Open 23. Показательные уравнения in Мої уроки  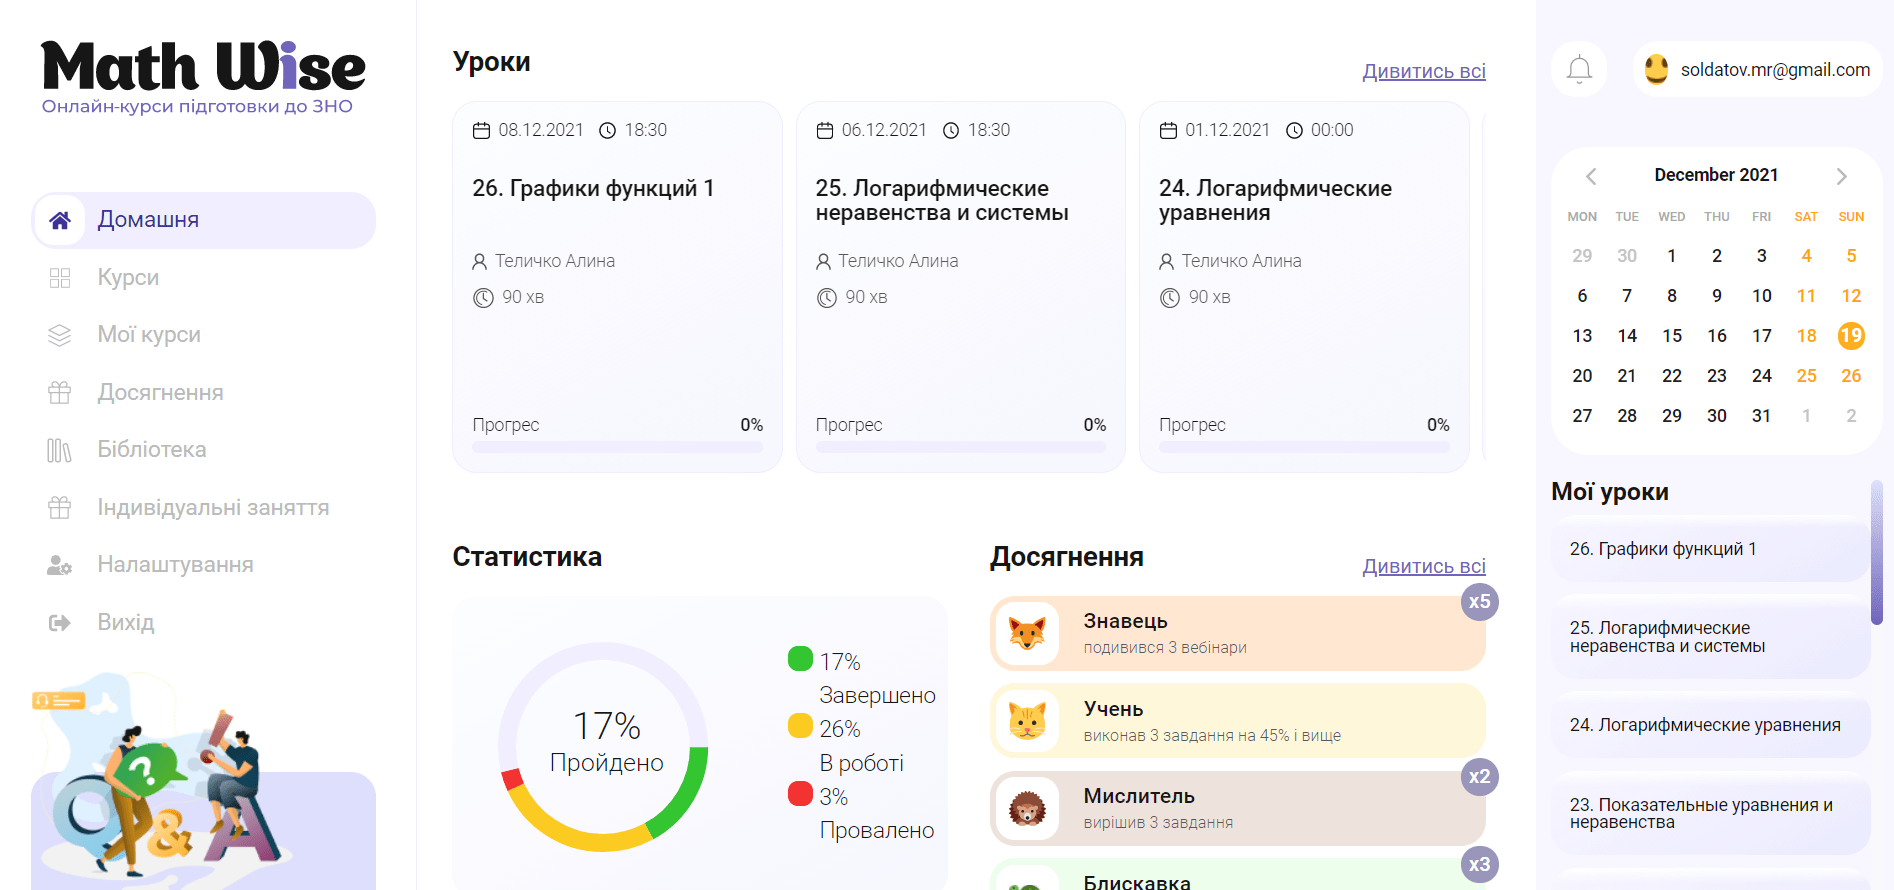(1710, 813)
